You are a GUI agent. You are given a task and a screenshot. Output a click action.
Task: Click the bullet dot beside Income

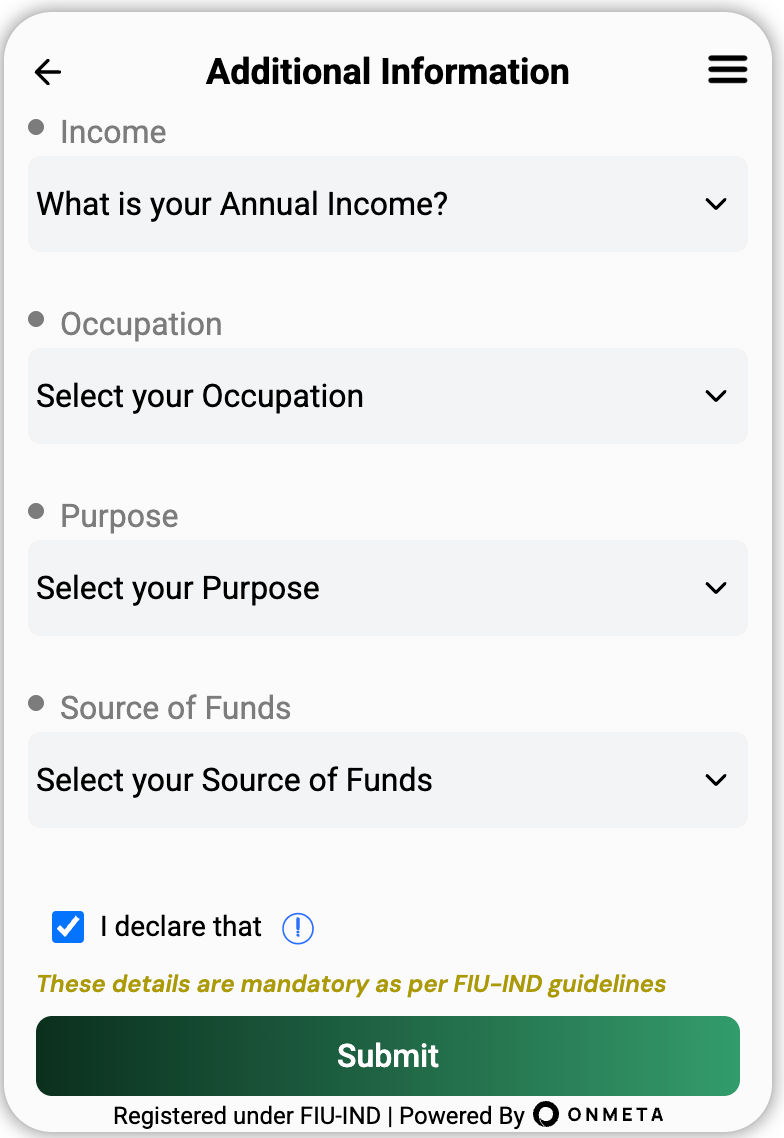pos(37,127)
